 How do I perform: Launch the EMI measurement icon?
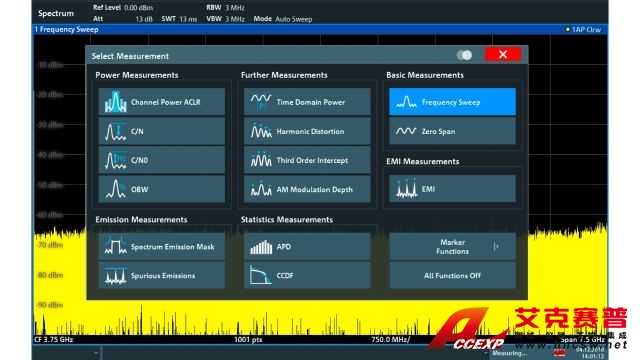click(x=407, y=189)
